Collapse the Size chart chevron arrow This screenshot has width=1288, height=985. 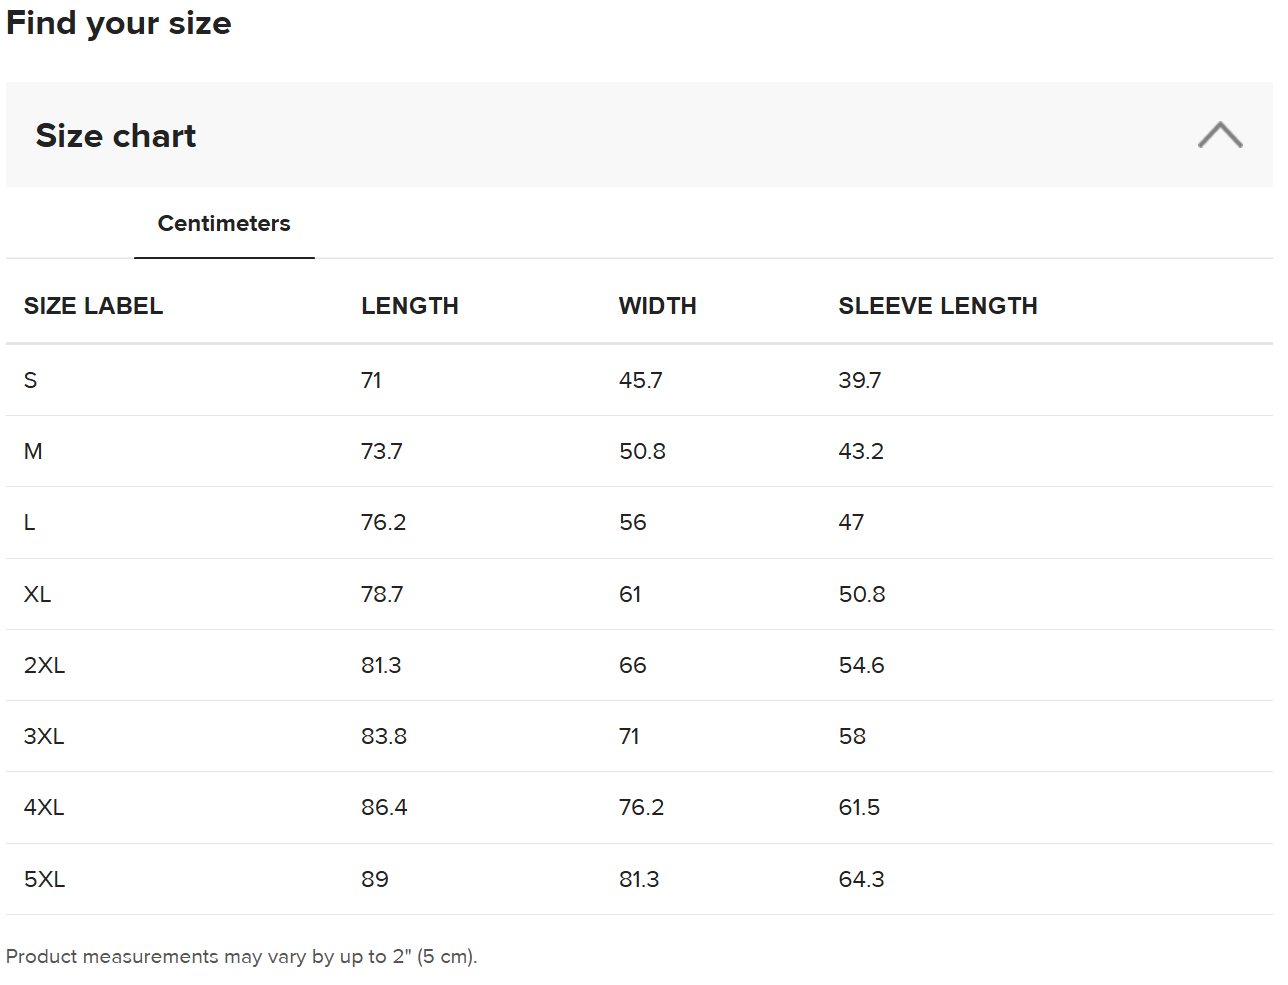(x=1219, y=135)
